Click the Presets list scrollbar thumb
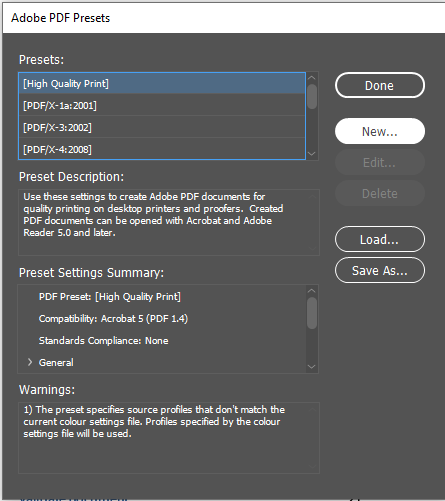The width and height of the screenshot is (445, 501). coord(312,97)
